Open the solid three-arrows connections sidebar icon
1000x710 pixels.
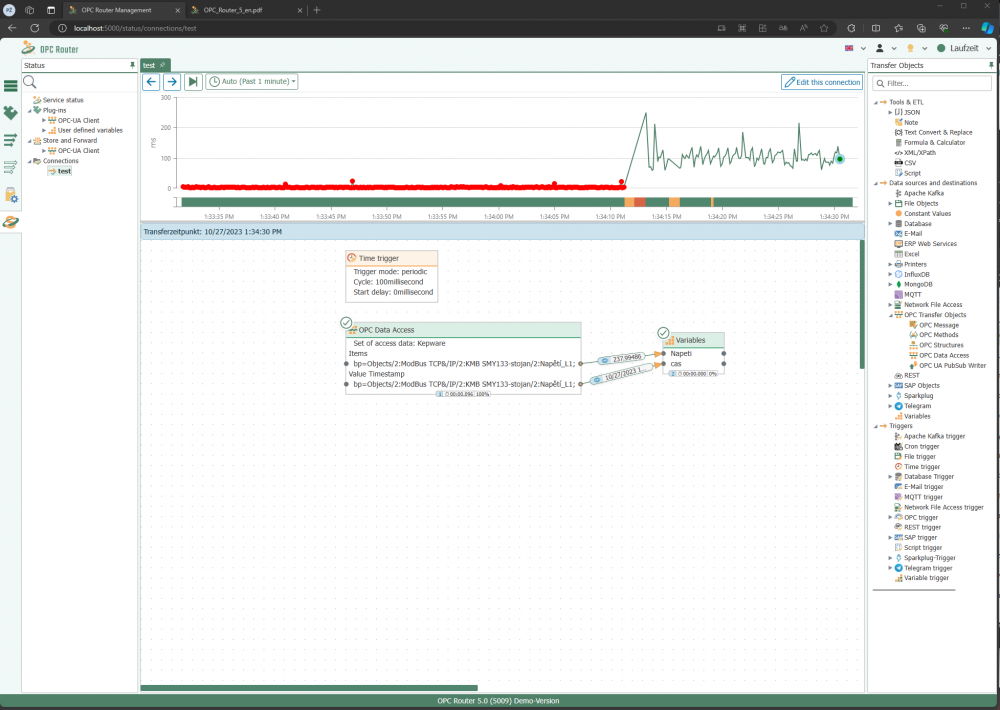coord(11,140)
